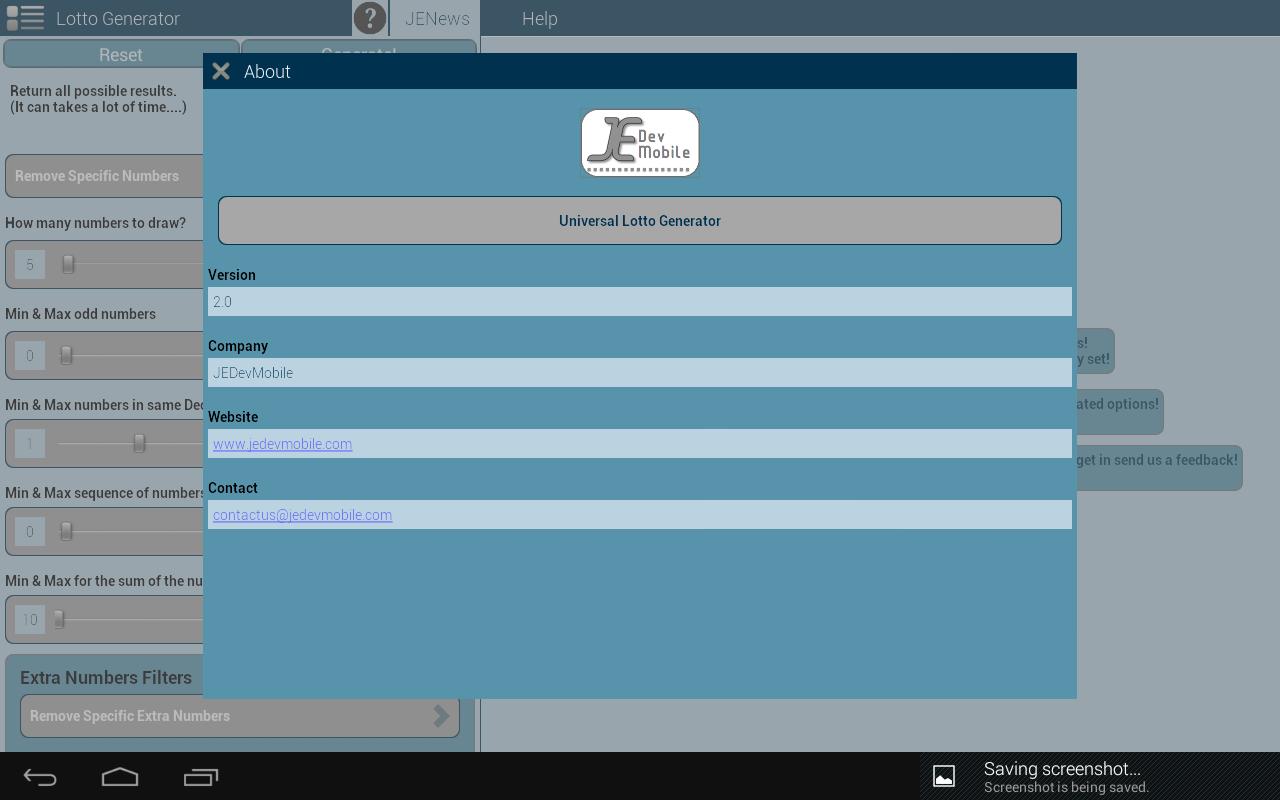Tap the Android home navigation icon
The width and height of the screenshot is (1280, 800).
tap(120, 777)
